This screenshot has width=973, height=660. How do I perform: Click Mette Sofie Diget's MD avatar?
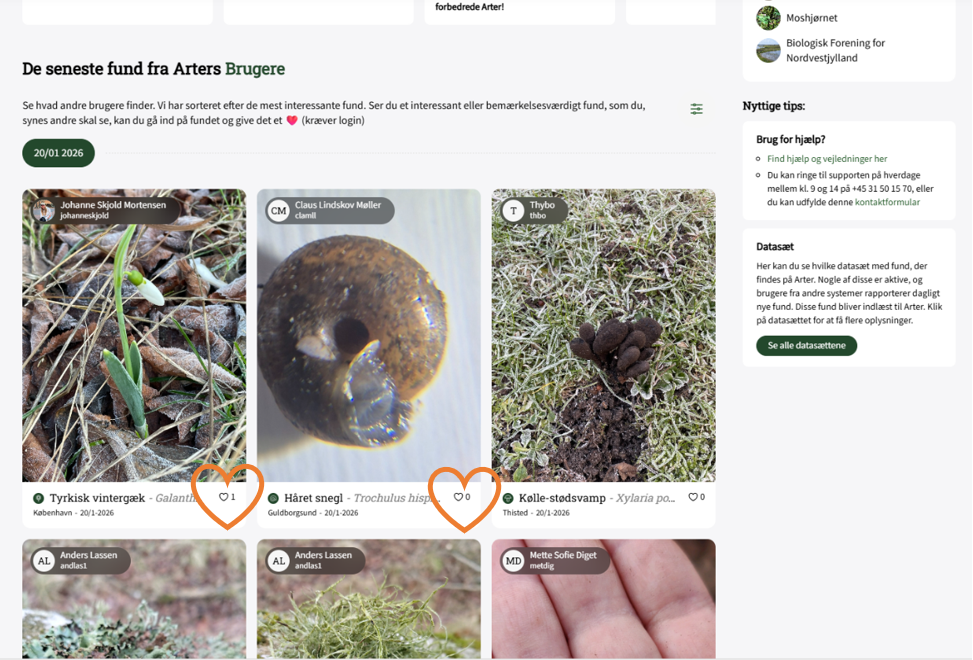pos(513,560)
